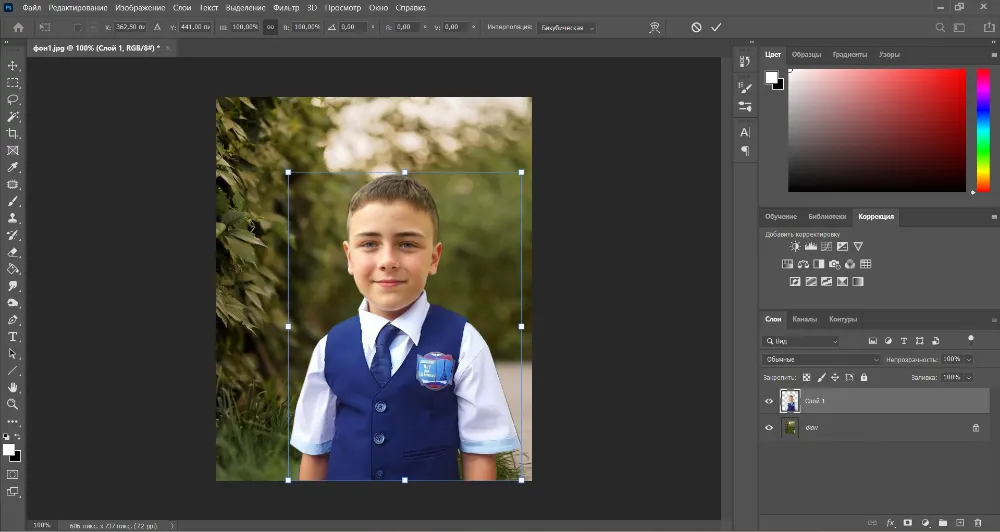Viewport: 1000px width, 532px height.
Task: Click the hue slider strip in Color panel
Action: click(984, 130)
